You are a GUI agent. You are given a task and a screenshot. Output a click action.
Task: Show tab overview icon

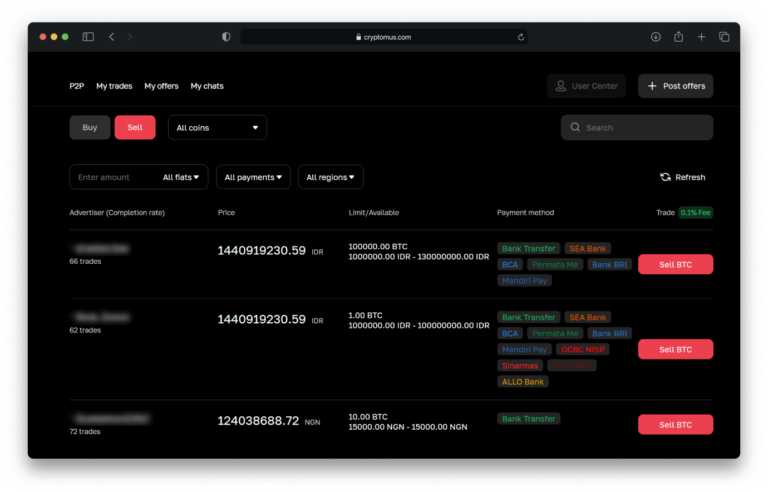tap(724, 37)
